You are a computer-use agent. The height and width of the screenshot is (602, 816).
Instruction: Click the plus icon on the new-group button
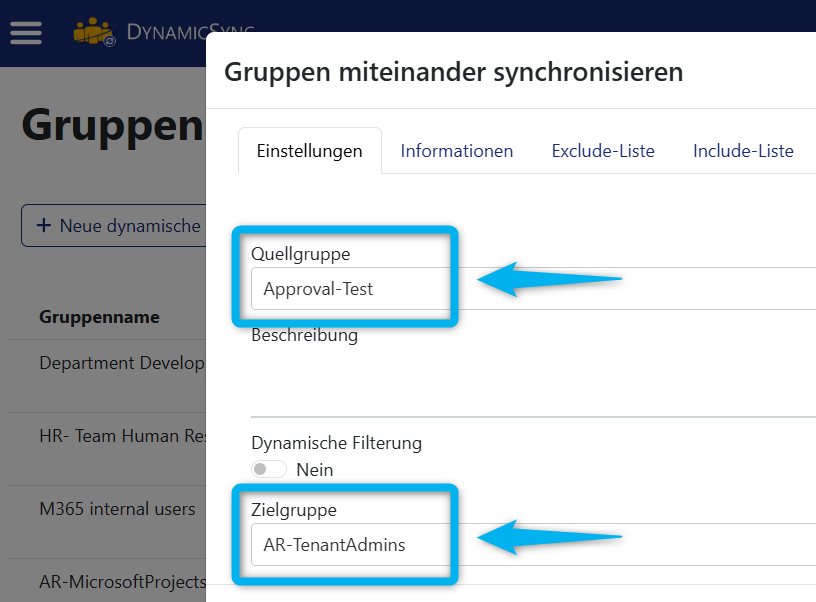tap(46, 225)
